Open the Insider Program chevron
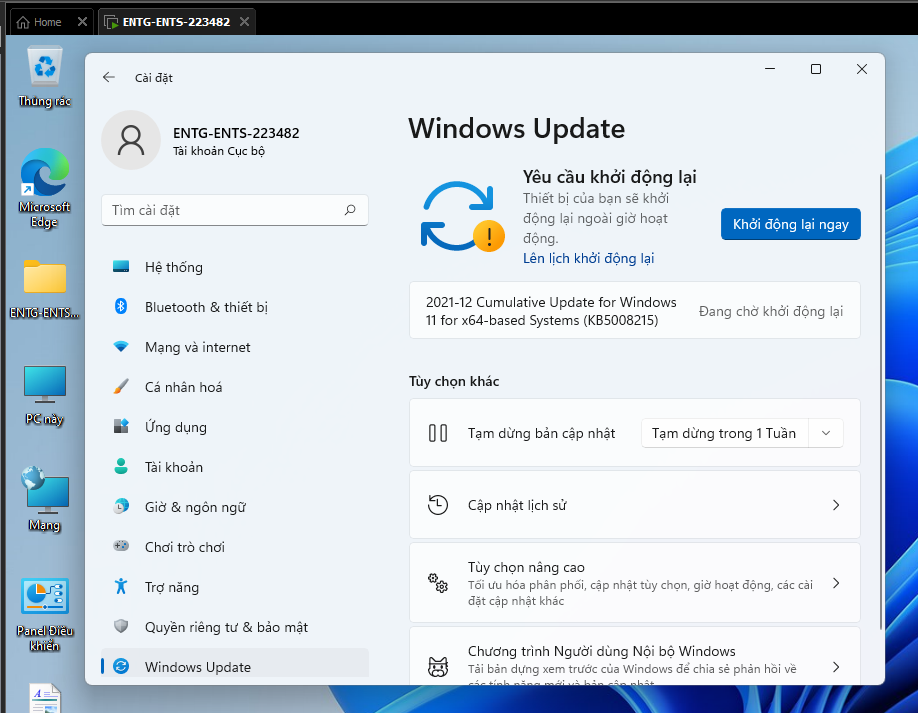Image resolution: width=918 pixels, height=713 pixels. (x=836, y=667)
